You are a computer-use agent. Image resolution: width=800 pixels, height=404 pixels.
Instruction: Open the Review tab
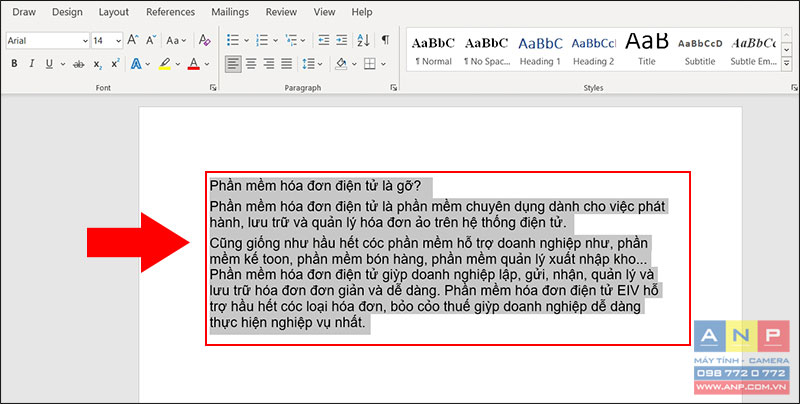(x=281, y=12)
